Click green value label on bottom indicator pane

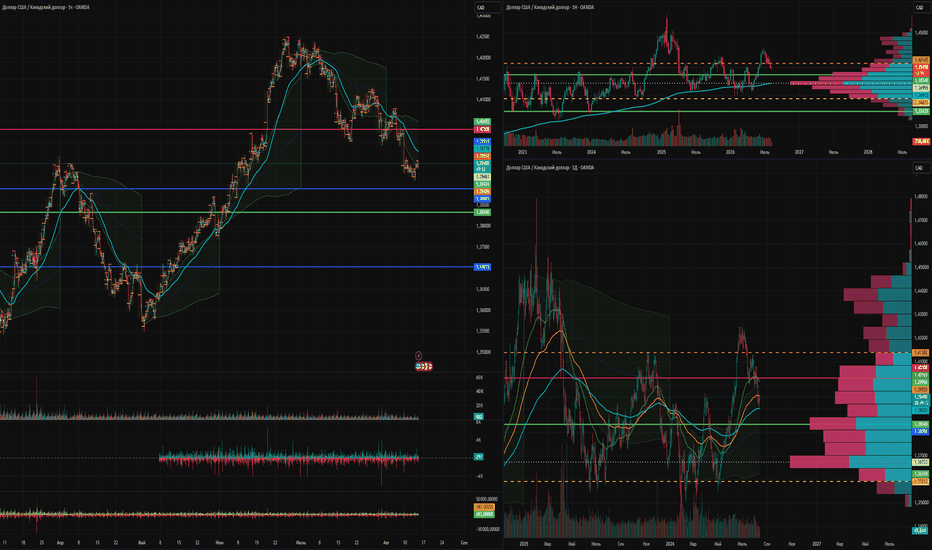[484, 514]
